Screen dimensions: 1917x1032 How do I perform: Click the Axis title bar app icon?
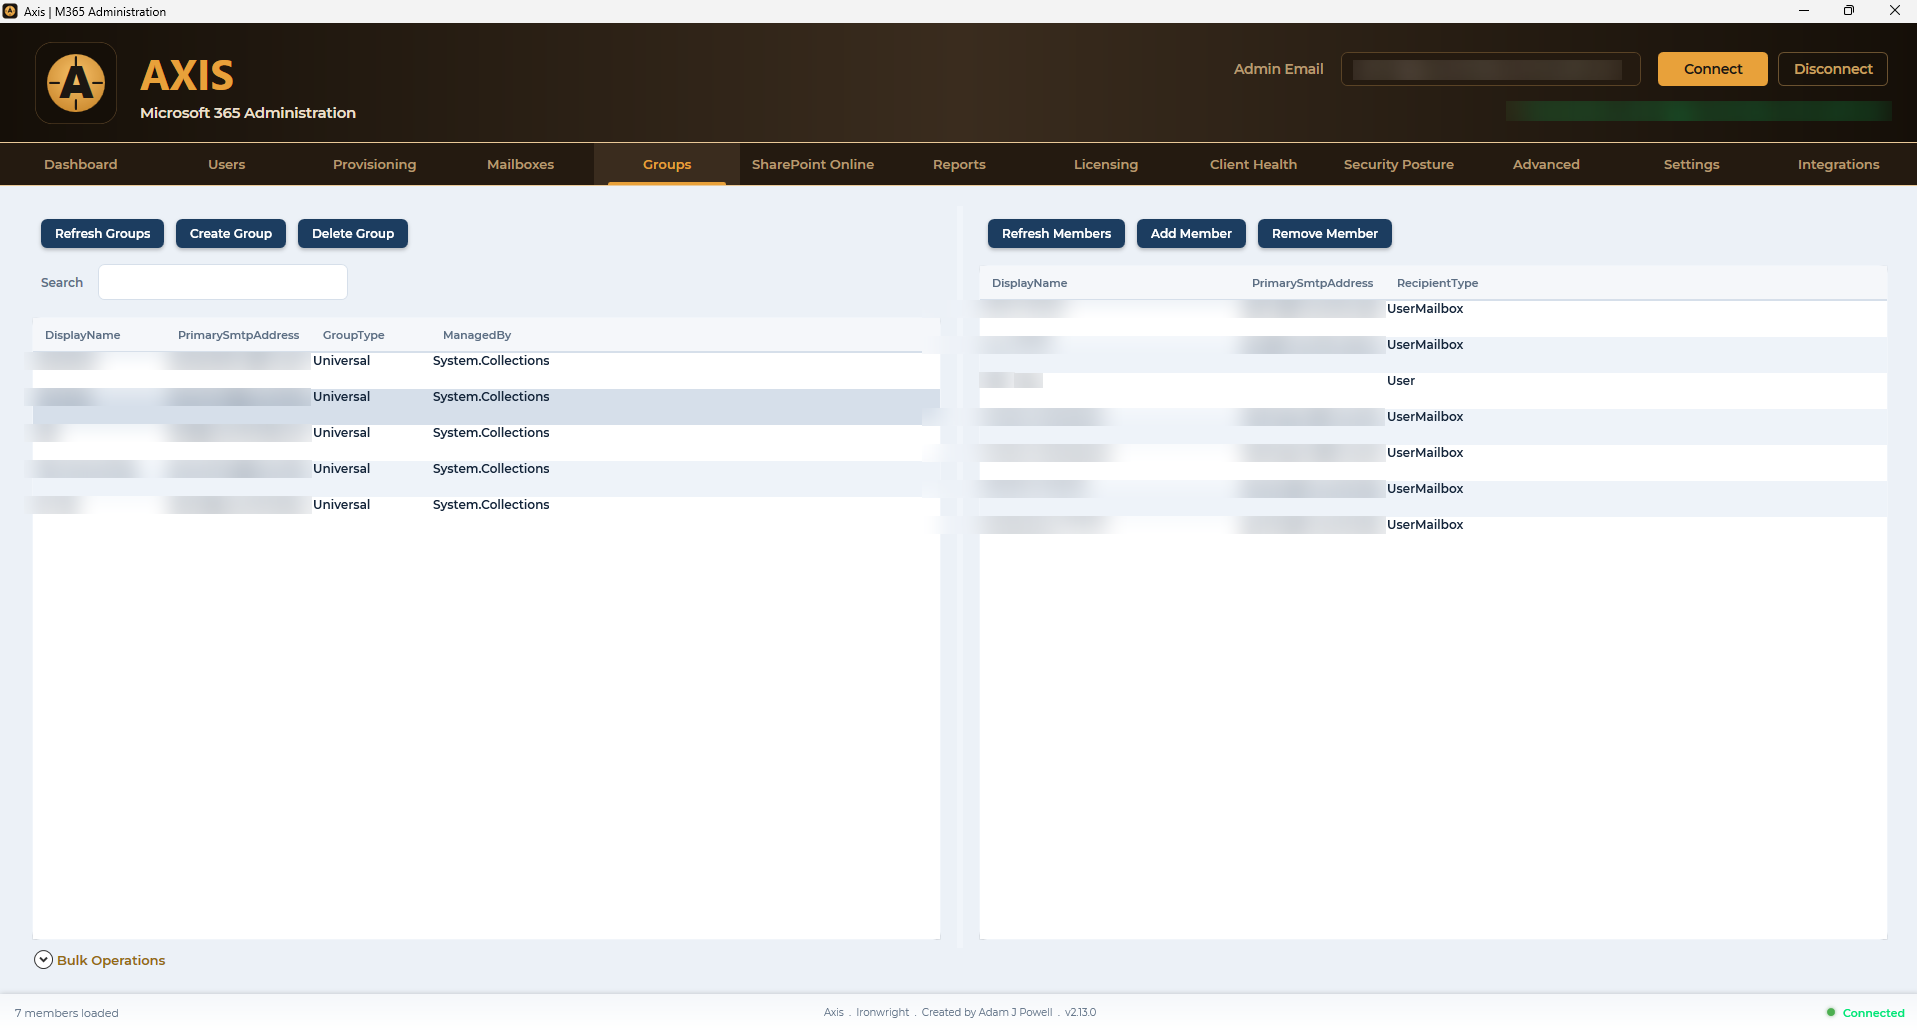point(10,11)
